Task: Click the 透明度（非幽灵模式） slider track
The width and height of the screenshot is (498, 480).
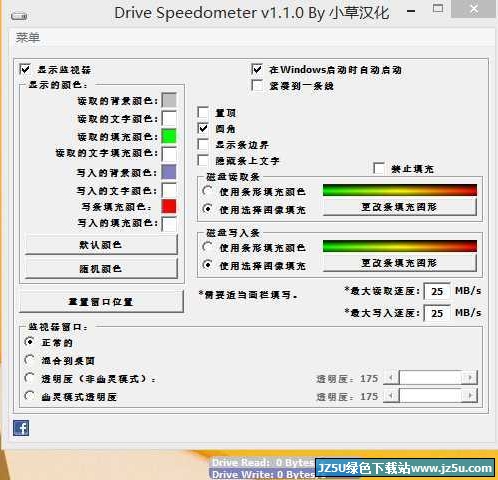Action: click(x=430, y=378)
